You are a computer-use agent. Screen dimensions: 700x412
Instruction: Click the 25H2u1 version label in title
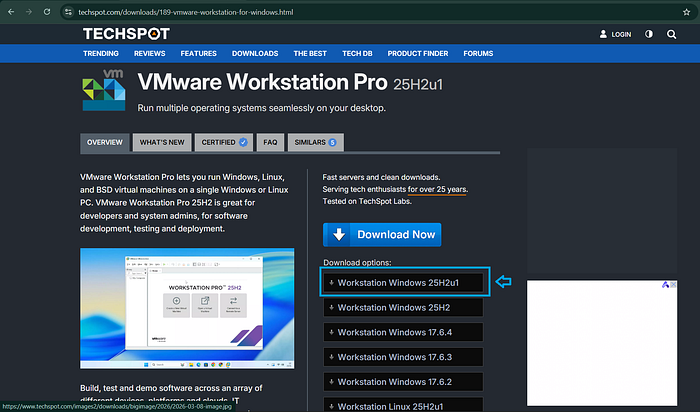point(418,84)
